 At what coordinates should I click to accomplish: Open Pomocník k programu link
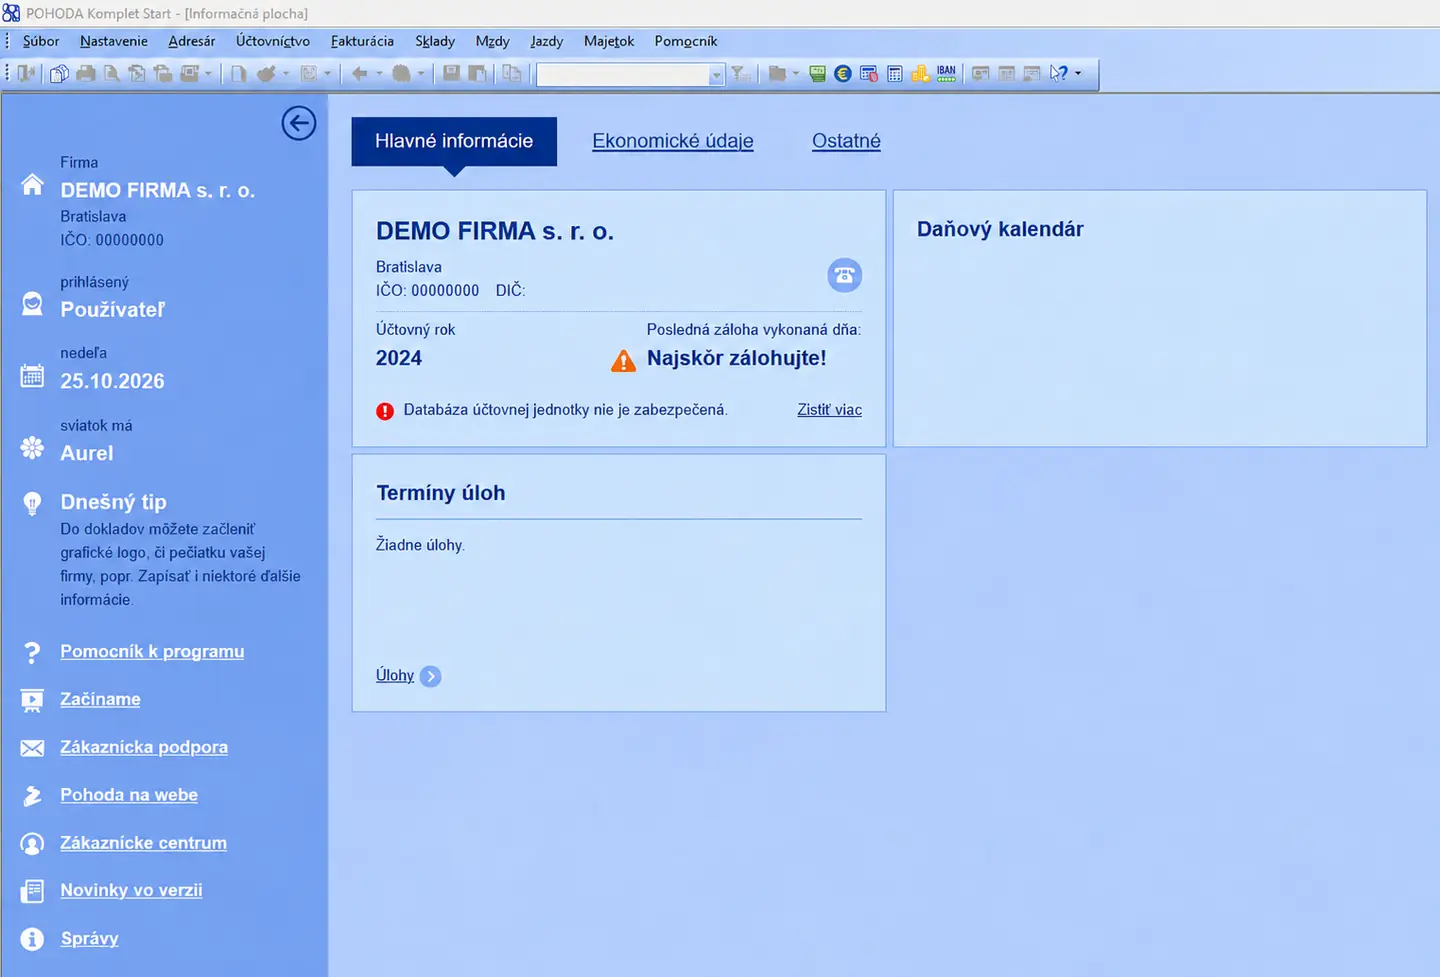click(x=152, y=651)
